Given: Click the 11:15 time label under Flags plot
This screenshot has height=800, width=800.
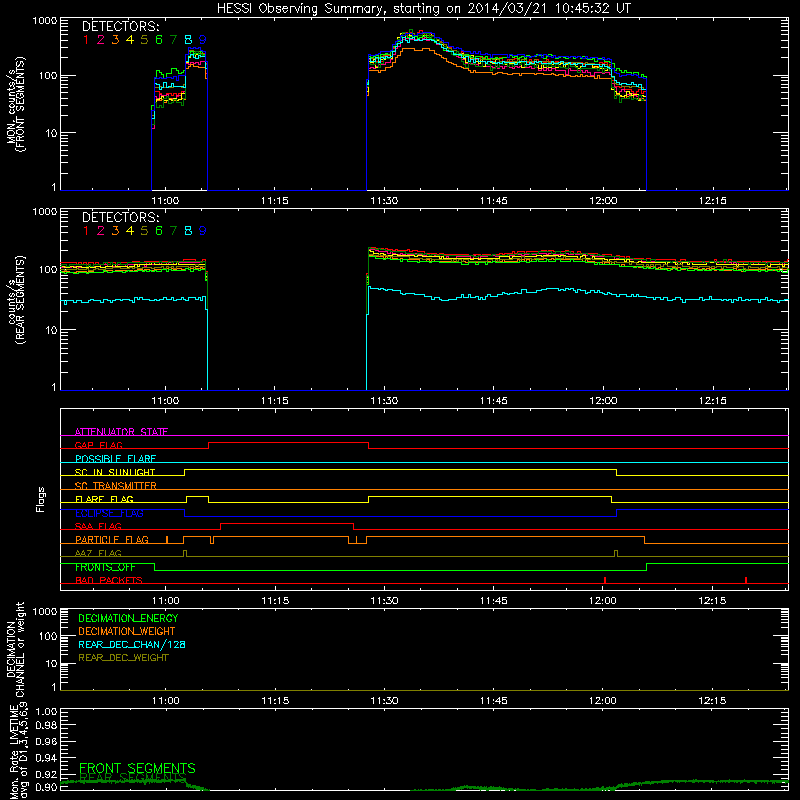Looking at the screenshot, I should [x=275, y=601].
